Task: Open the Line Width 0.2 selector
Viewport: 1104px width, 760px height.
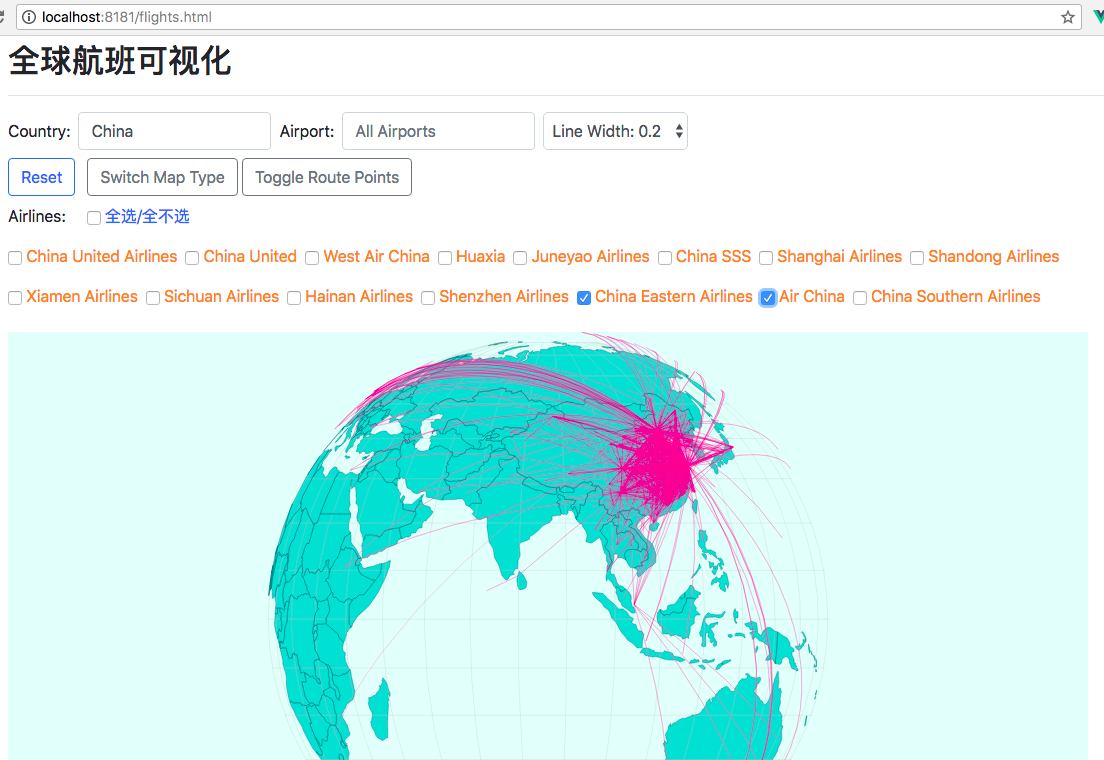Action: [615, 131]
